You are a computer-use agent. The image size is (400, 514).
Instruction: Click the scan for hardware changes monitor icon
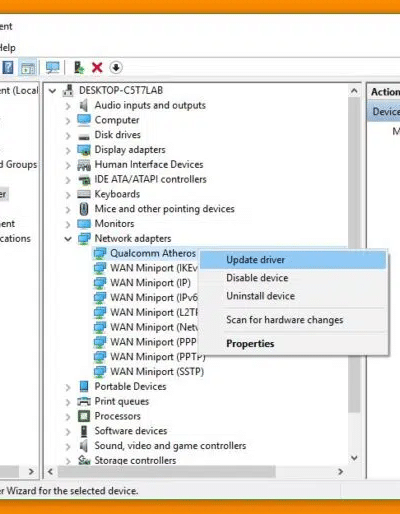point(53,68)
